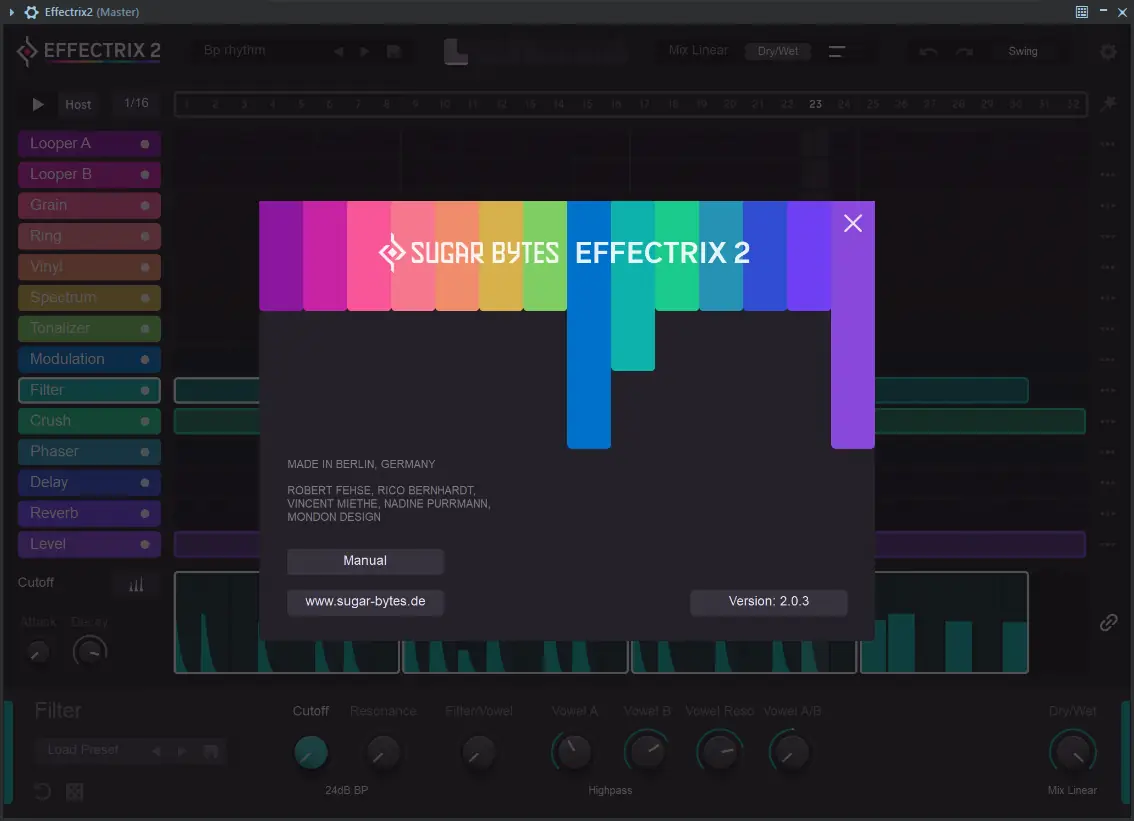Click the Version: 2.0.3 button
This screenshot has width=1134, height=821.
pyautogui.click(x=769, y=601)
